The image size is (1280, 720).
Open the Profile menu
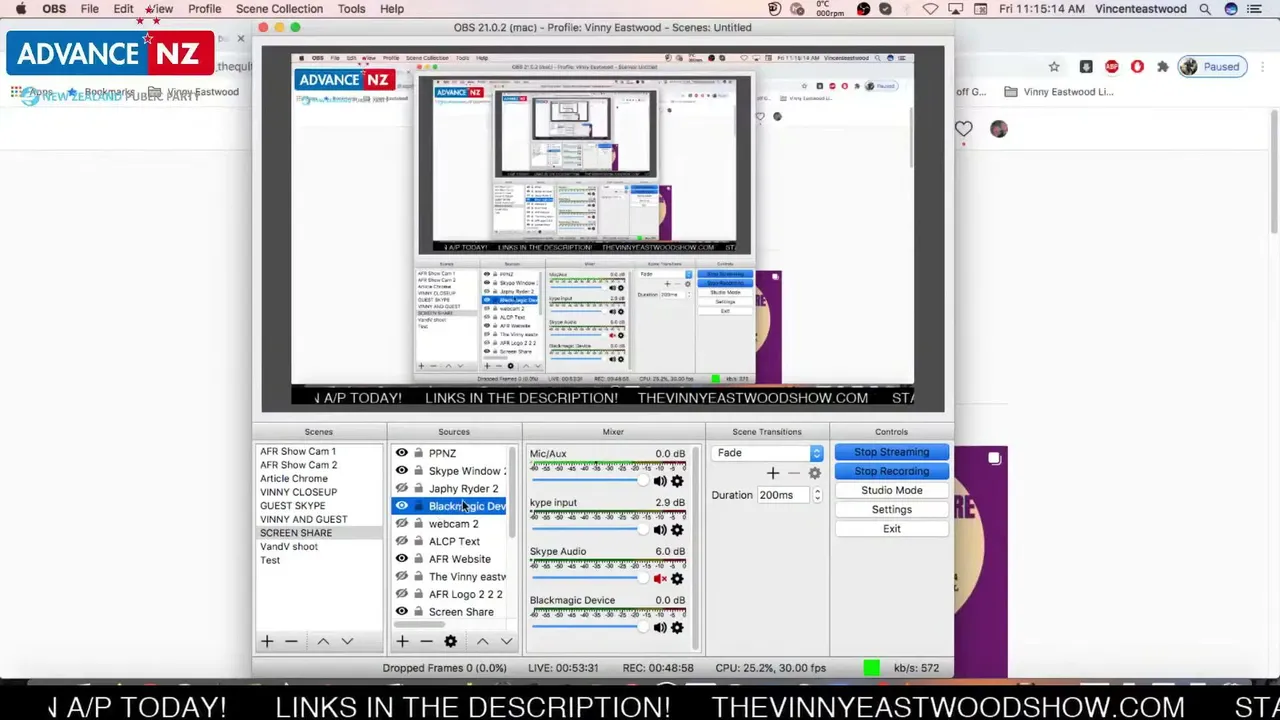(204, 9)
